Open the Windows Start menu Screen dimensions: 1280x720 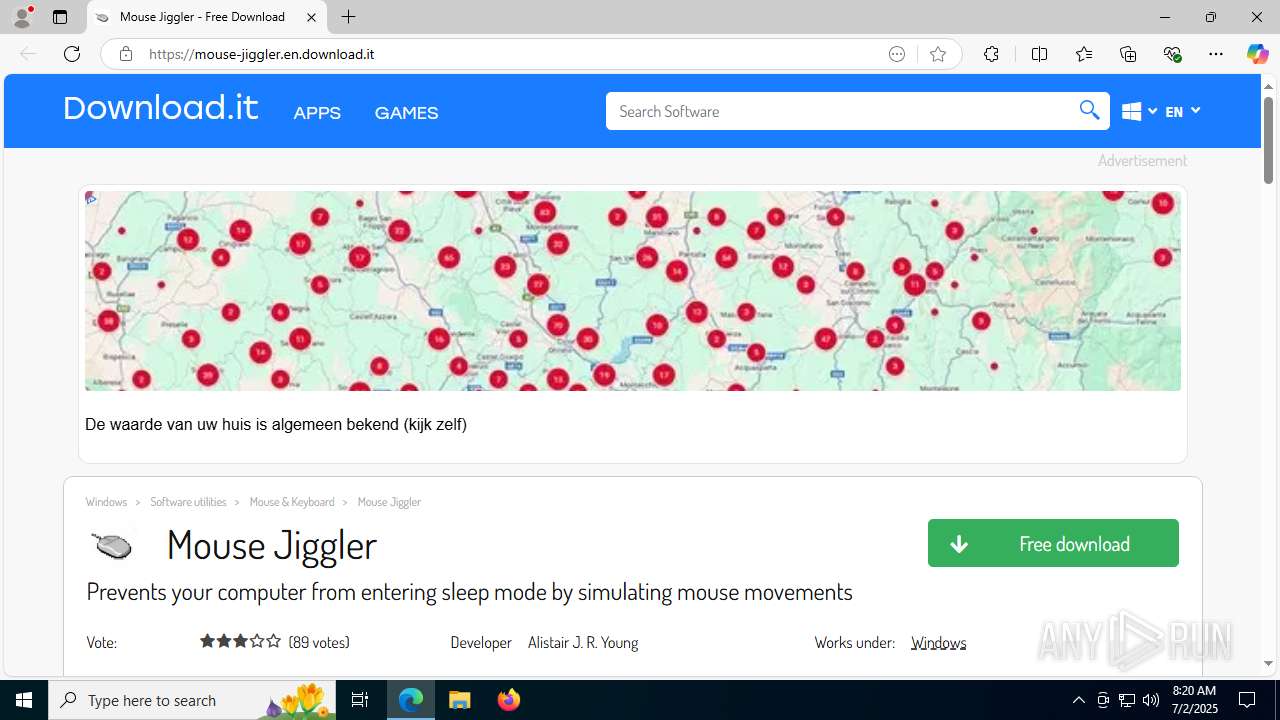pyautogui.click(x=24, y=700)
